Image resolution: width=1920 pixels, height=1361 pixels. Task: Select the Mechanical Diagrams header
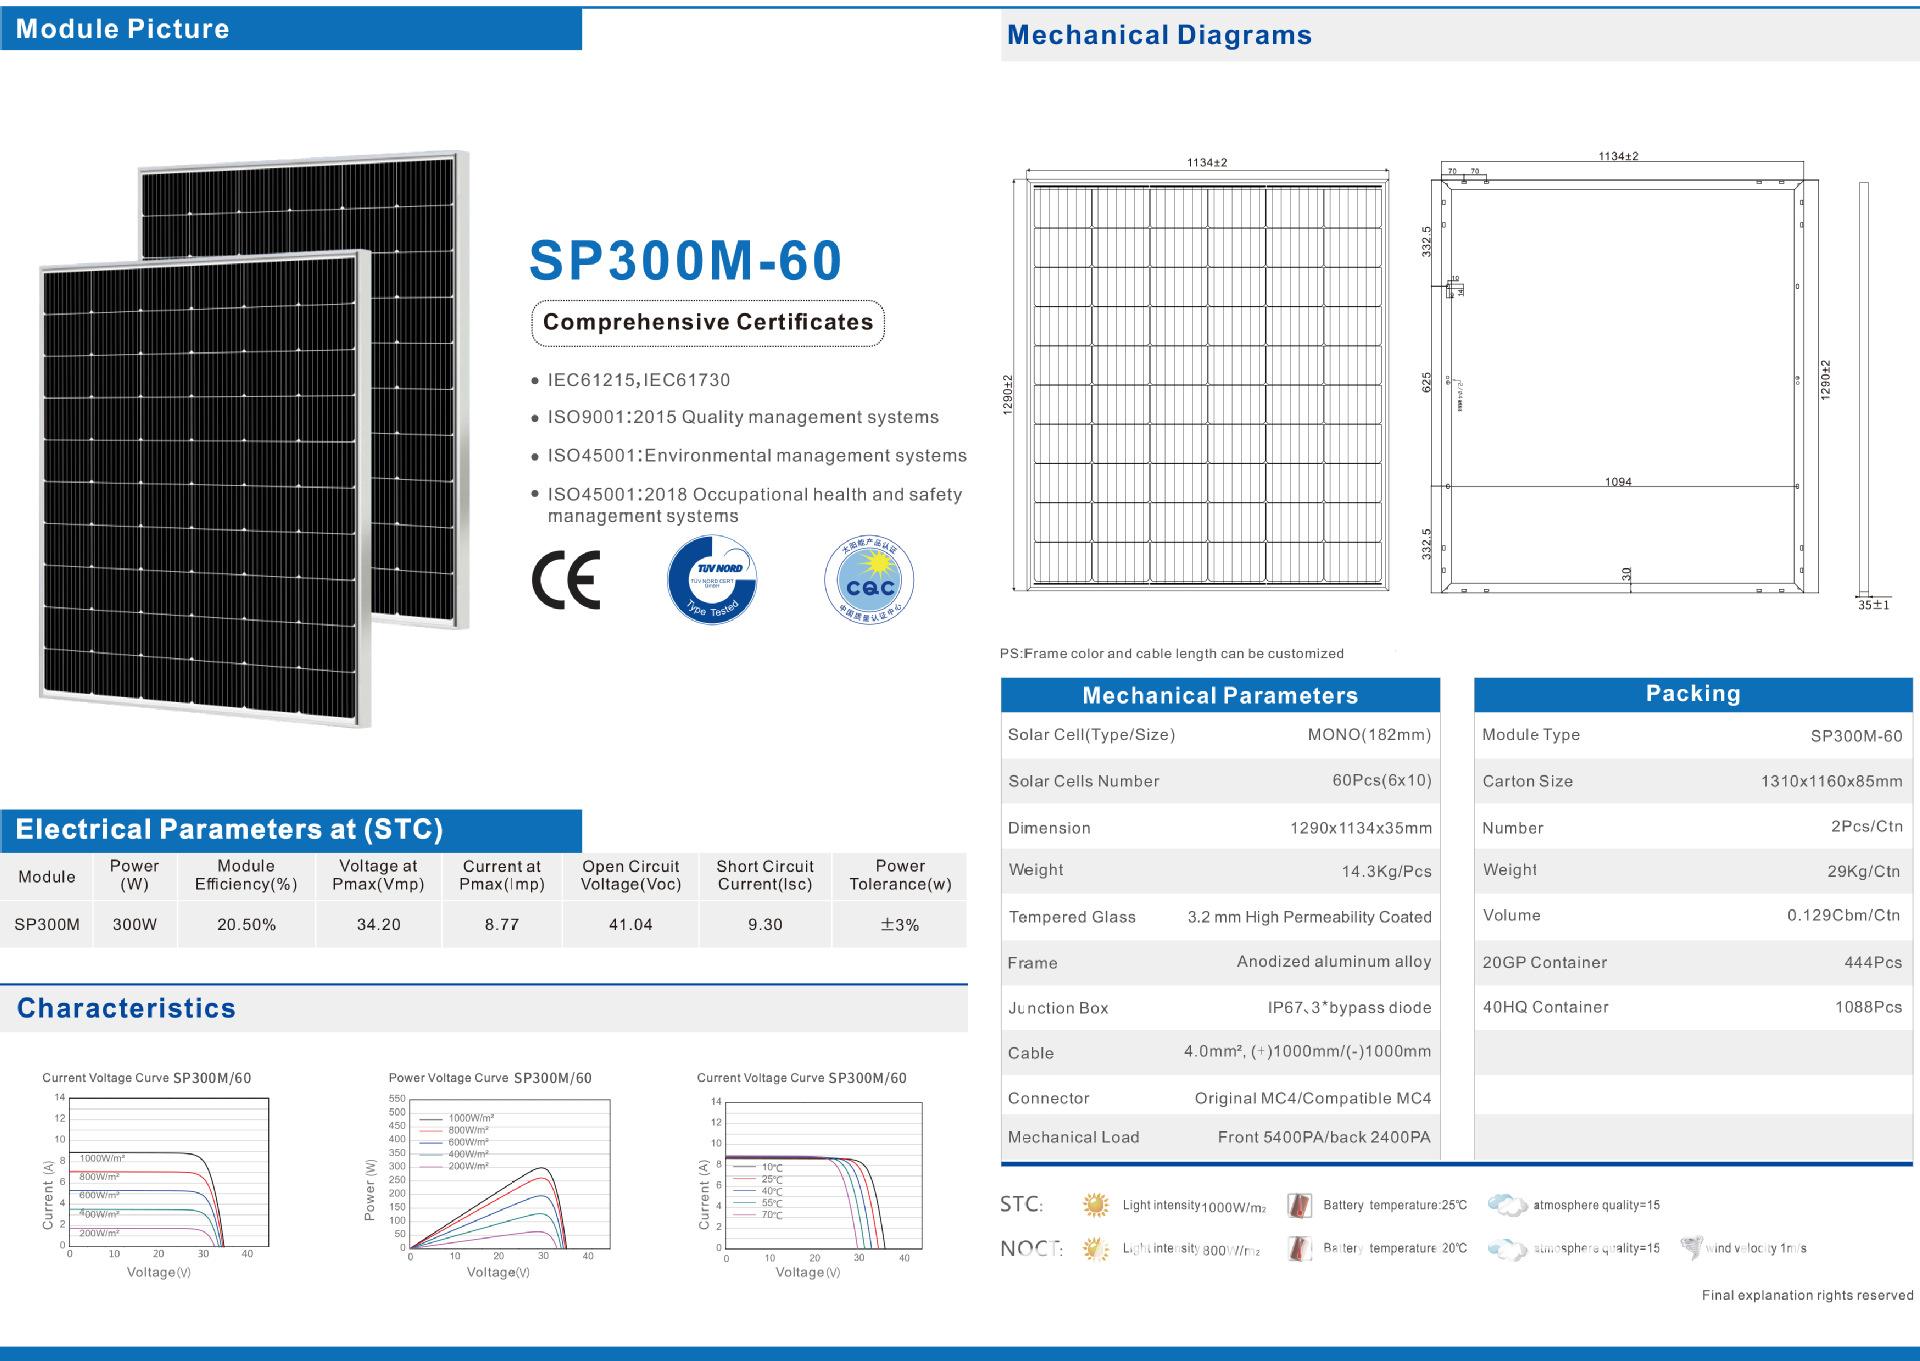coord(1158,35)
